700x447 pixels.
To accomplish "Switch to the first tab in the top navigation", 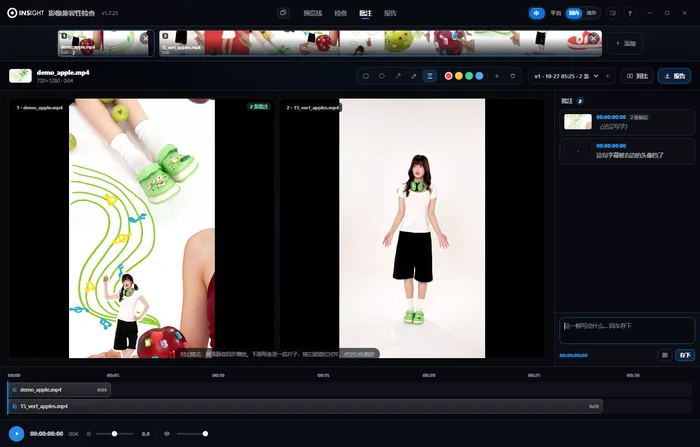I will tap(312, 13).
